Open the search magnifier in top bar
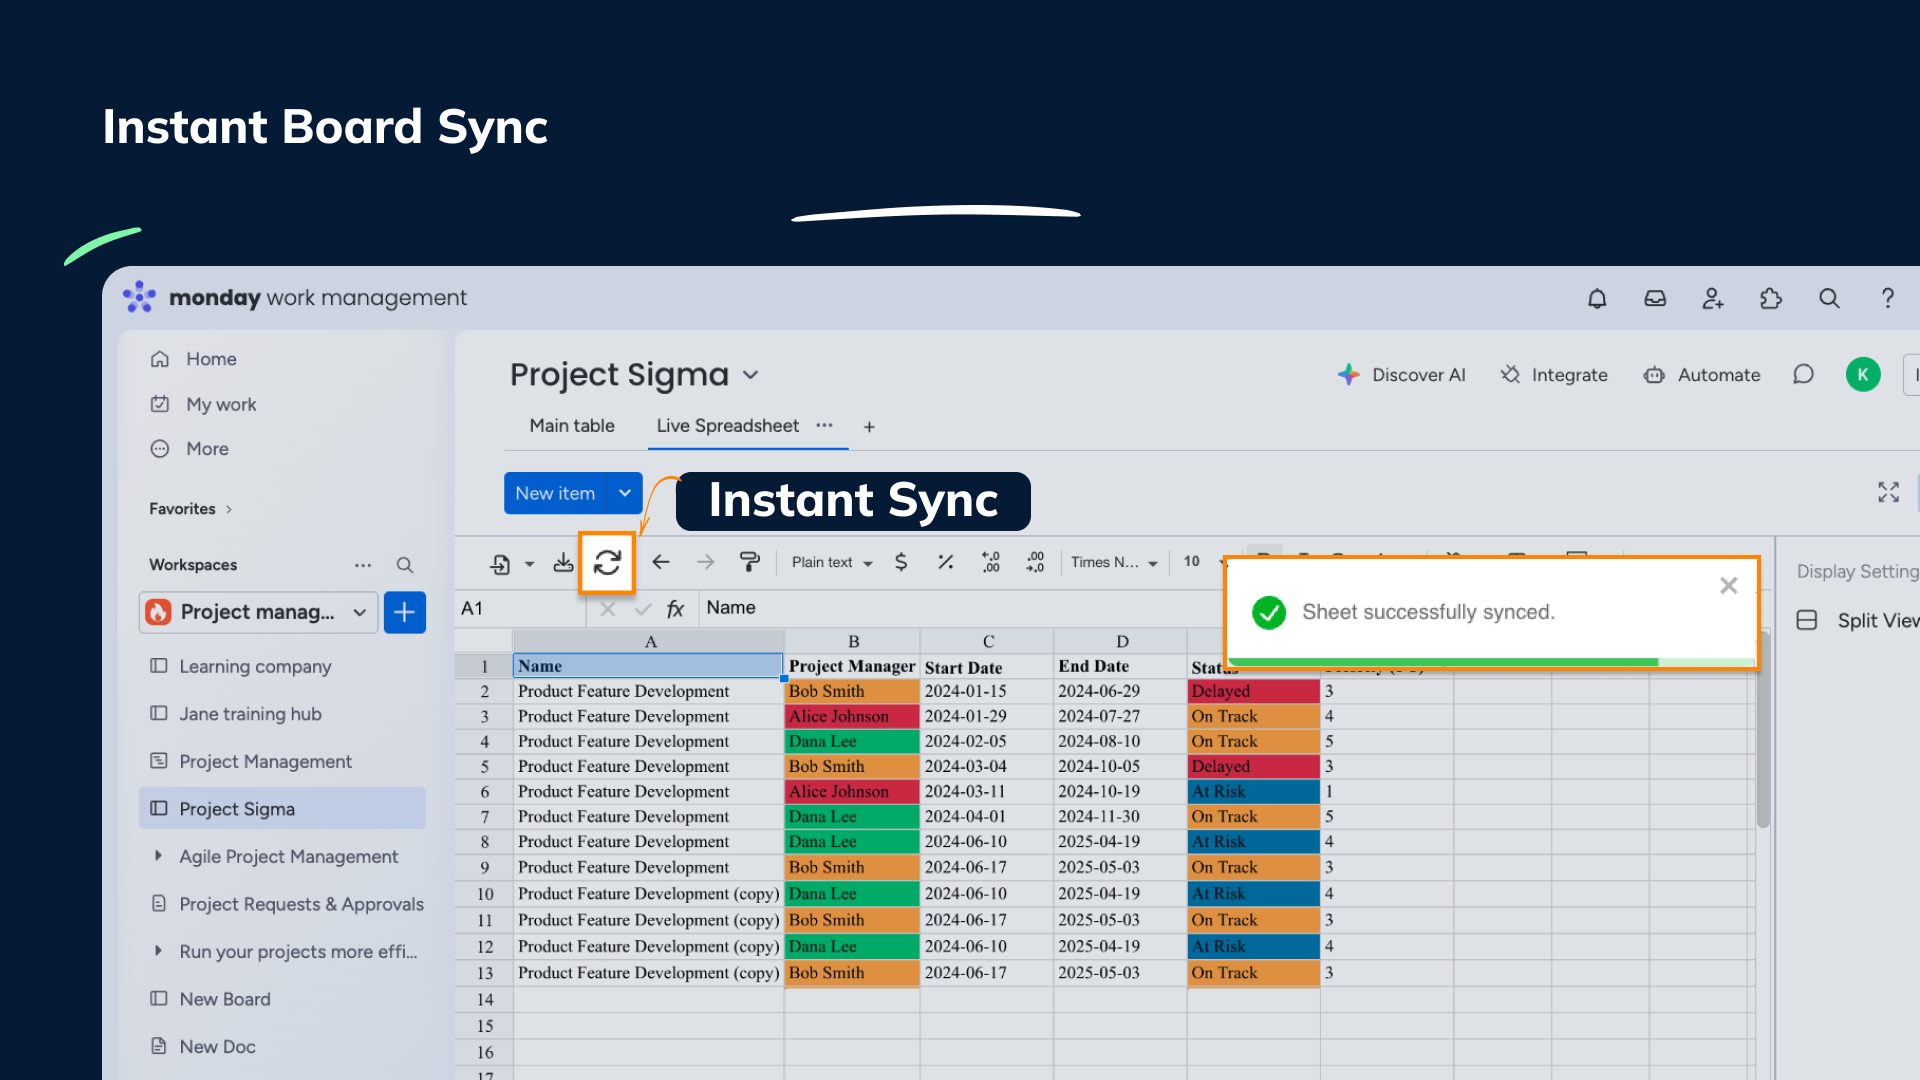The height and width of the screenshot is (1080, 1920). pyautogui.click(x=1829, y=298)
